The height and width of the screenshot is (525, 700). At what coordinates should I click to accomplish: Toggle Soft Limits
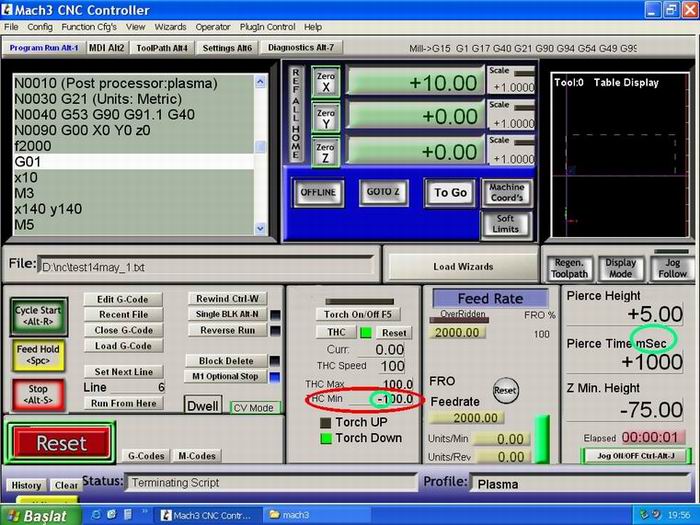pos(506,224)
